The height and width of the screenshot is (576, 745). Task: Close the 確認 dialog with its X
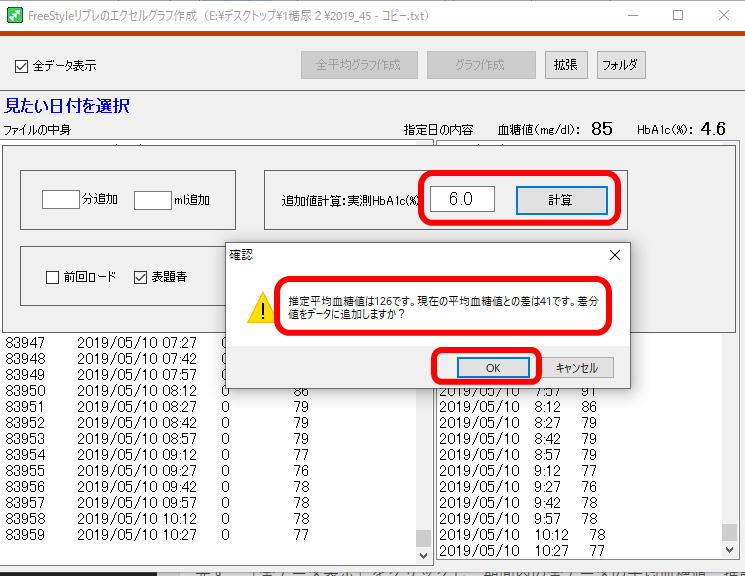click(x=614, y=255)
